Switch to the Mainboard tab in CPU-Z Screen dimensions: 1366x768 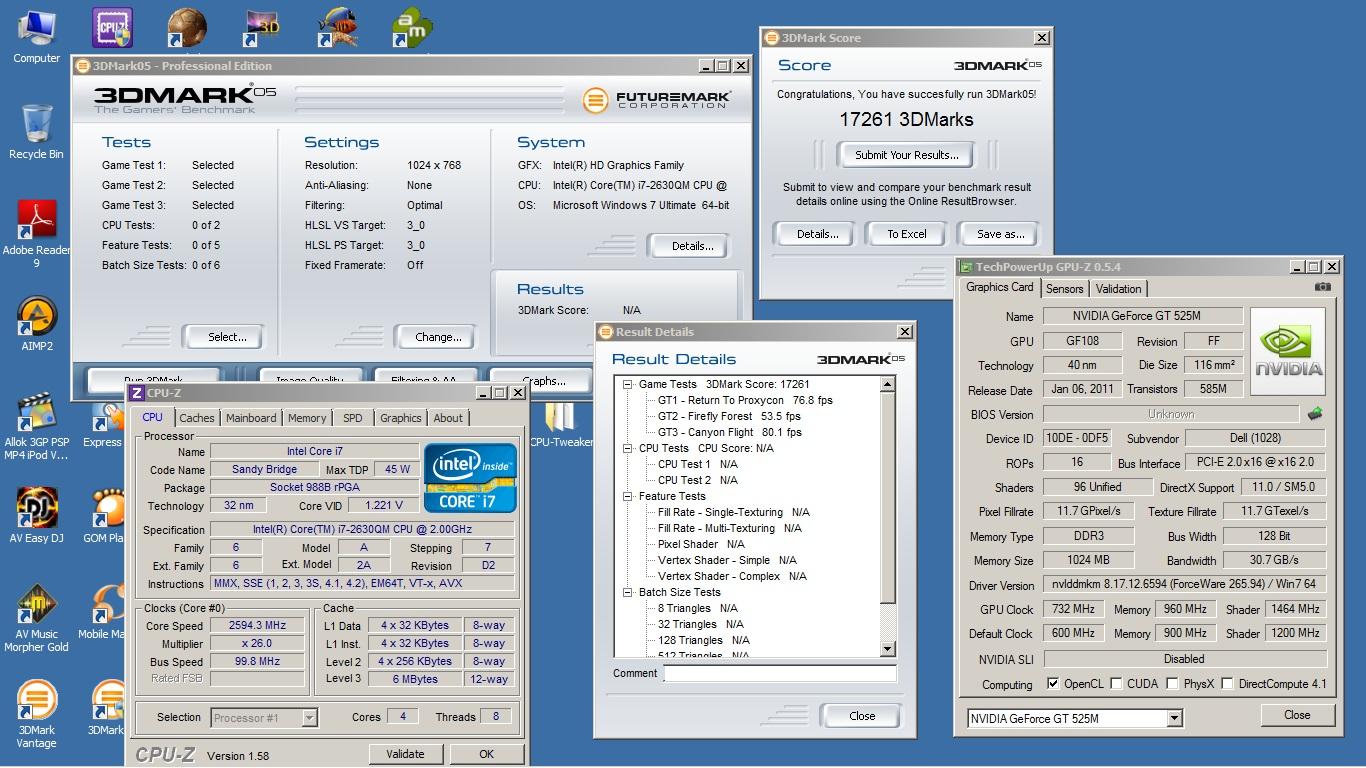(251, 418)
